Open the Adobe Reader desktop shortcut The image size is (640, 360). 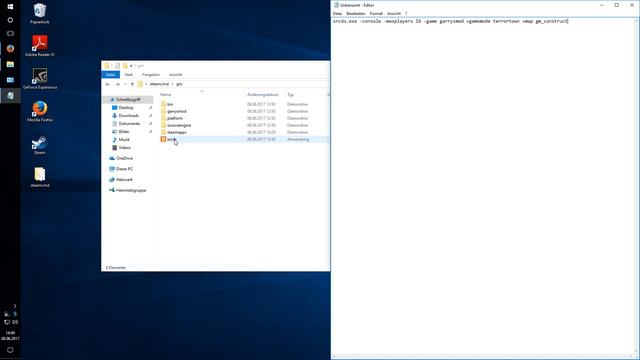[x=40, y=46]
